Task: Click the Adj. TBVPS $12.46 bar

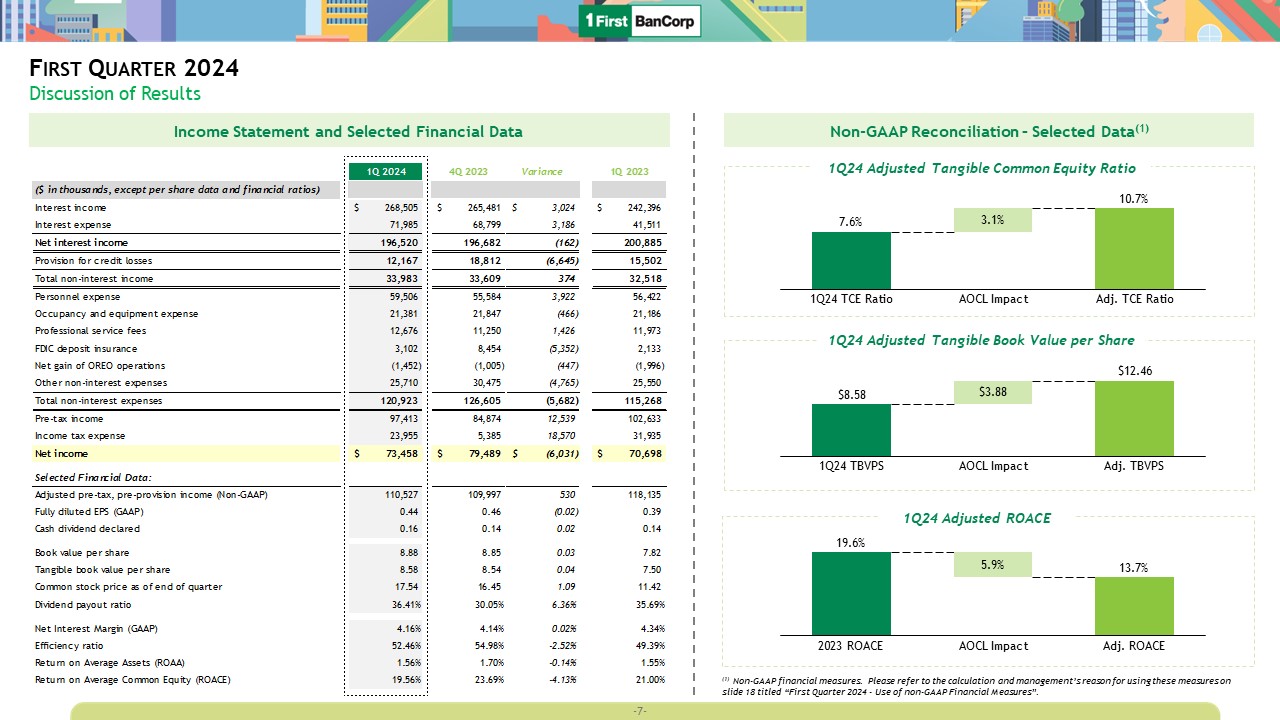Action: 1134,418
